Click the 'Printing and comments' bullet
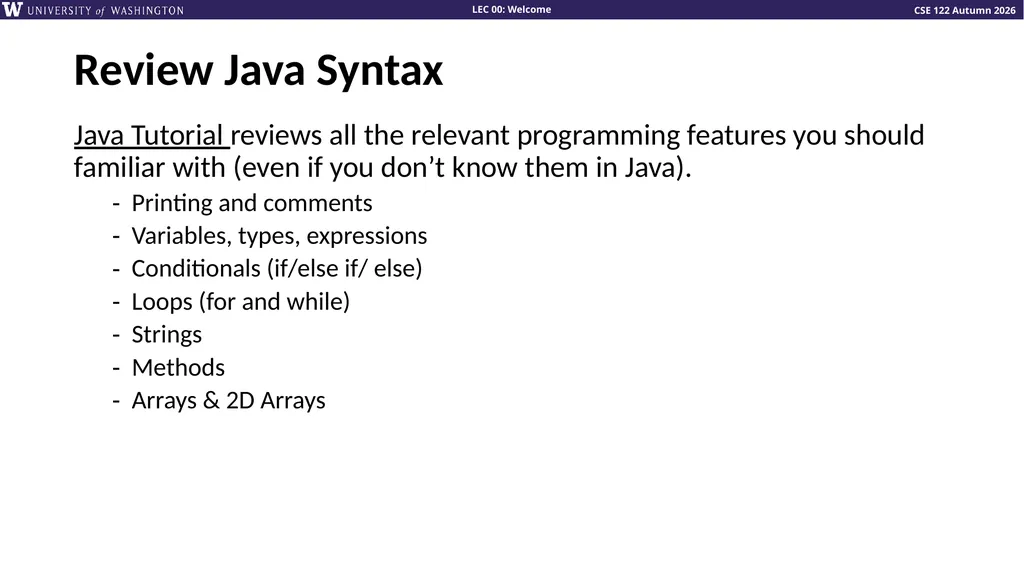The image size is (1024, 575). (x=252, y=203)
